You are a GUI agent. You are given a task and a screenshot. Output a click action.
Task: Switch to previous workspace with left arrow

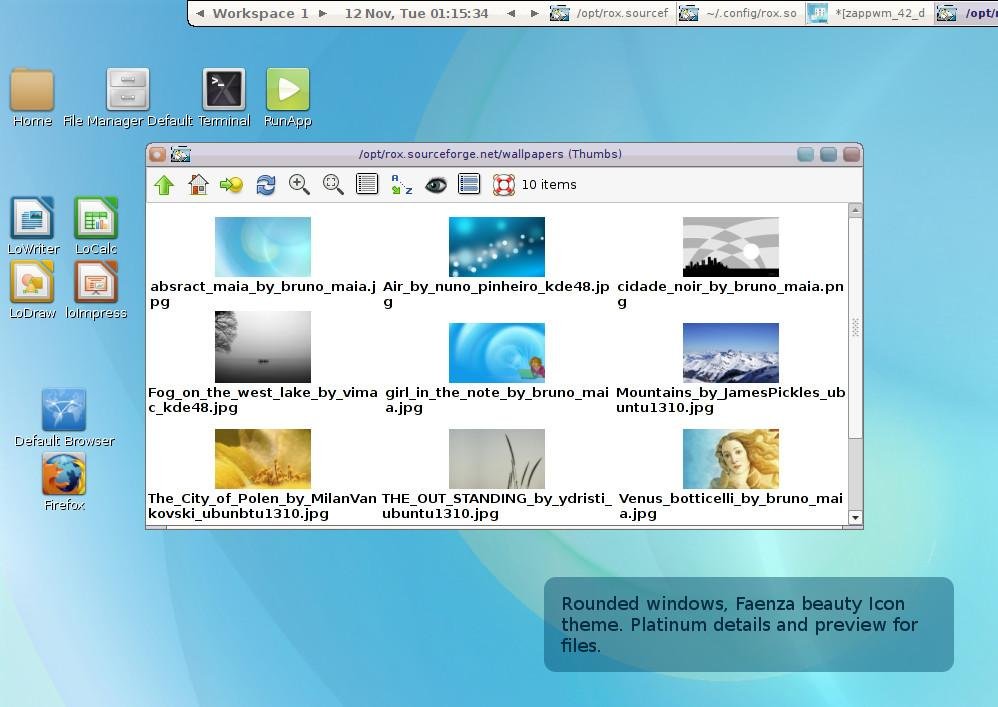pos(200,14)
